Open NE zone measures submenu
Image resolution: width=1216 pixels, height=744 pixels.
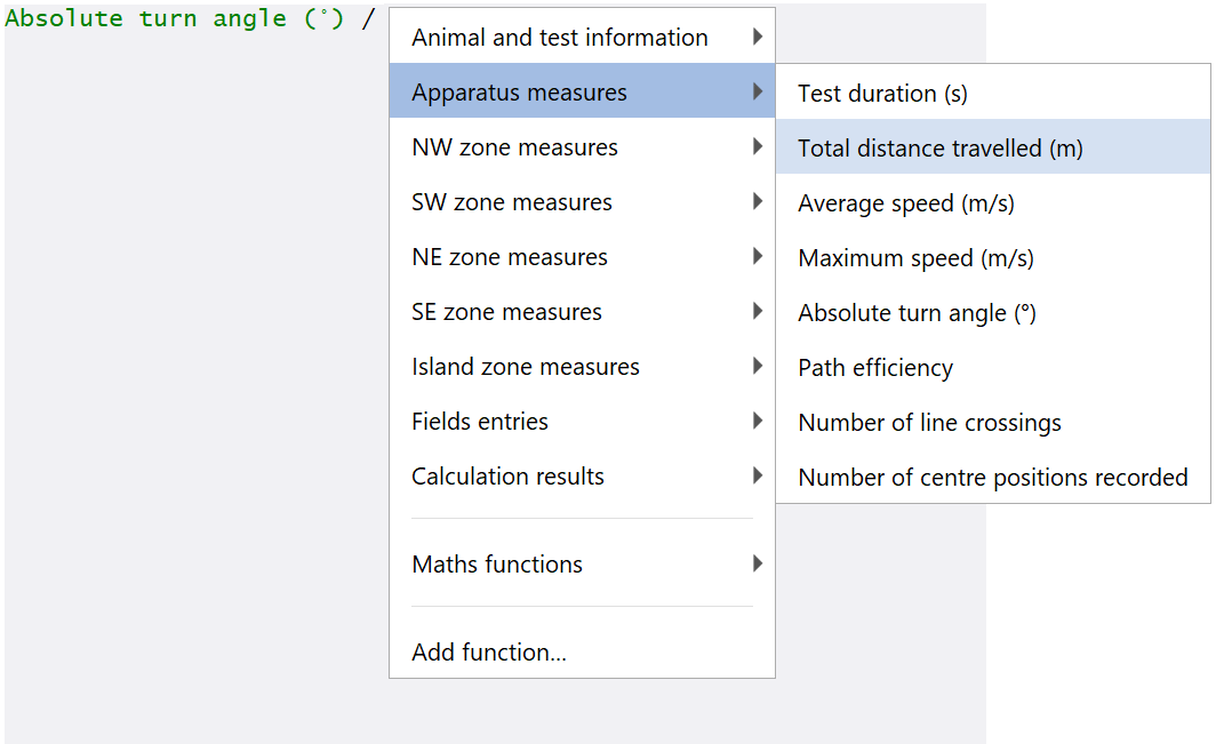[x=582, y=257]
